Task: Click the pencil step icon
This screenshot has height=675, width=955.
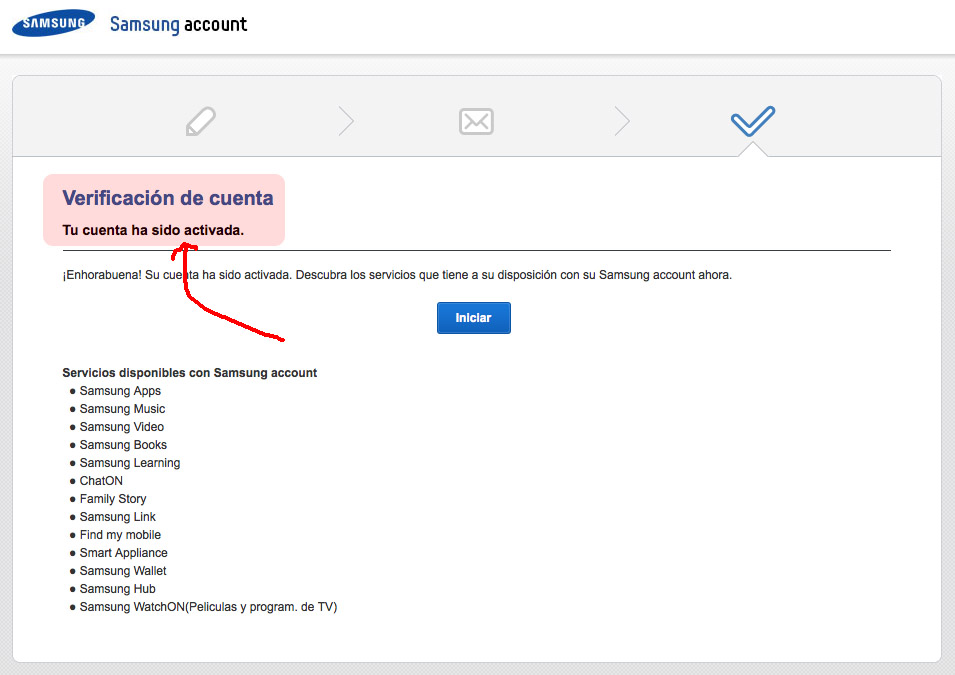Action: point(201,121)
